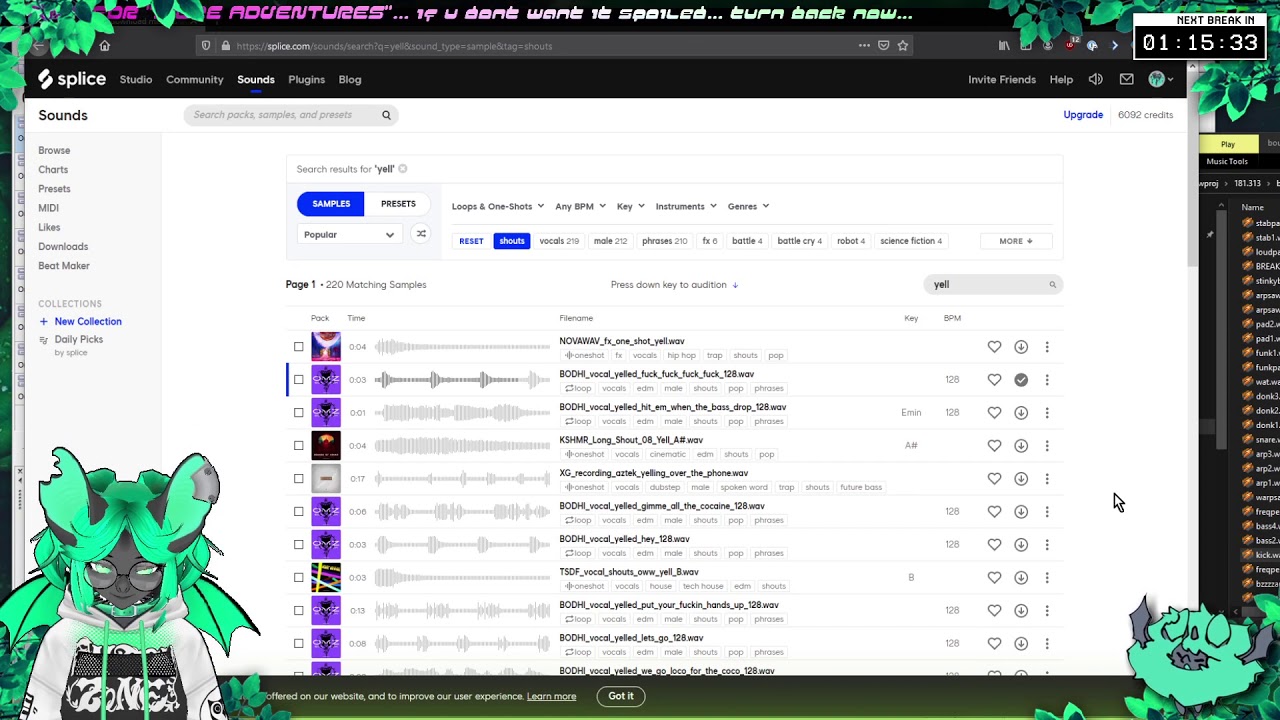Select checkbox for BODHI_vocal_yelled_hey_128
This screenshot has width=1280, height=720.
[x=298, y=544]
